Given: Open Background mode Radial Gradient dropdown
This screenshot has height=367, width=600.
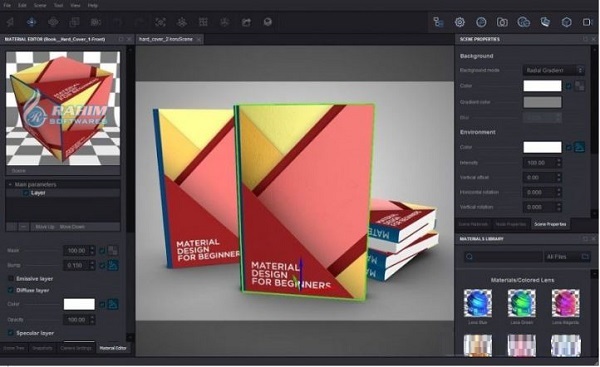Looking at the screenshot, I should pyautogui.click(x=554, y=70).
